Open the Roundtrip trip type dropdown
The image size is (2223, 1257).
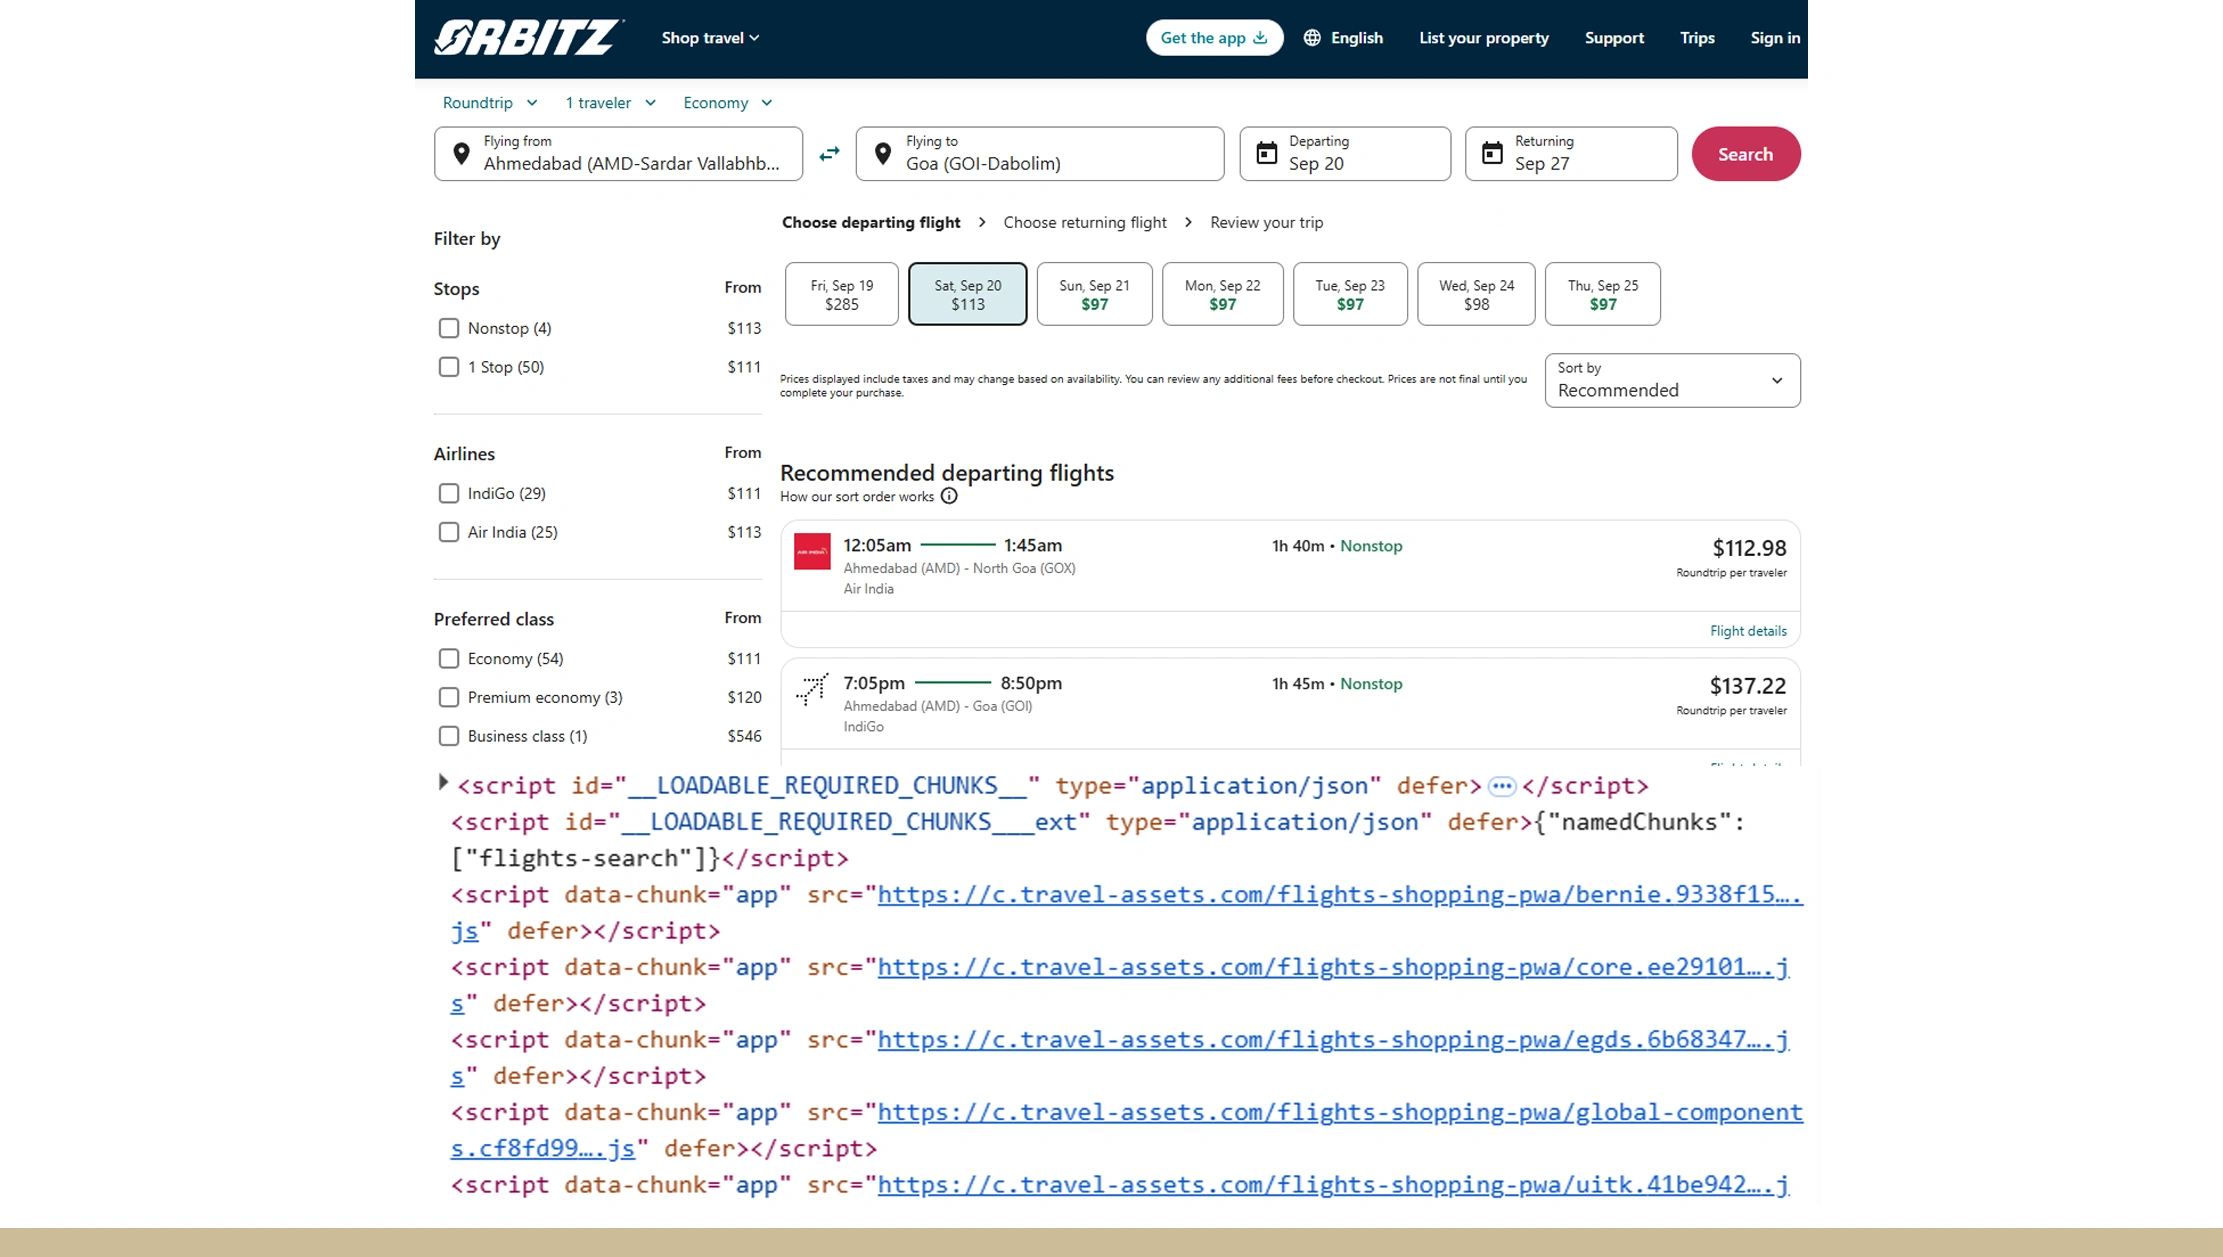[489, 102]
